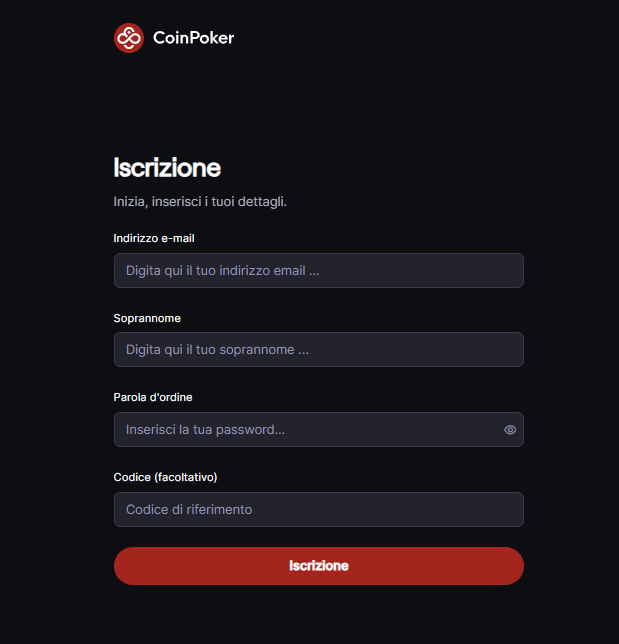Click into the Soprannome nickname field
The width and height of the screenshot is (619, 644).
coord(319,350)
